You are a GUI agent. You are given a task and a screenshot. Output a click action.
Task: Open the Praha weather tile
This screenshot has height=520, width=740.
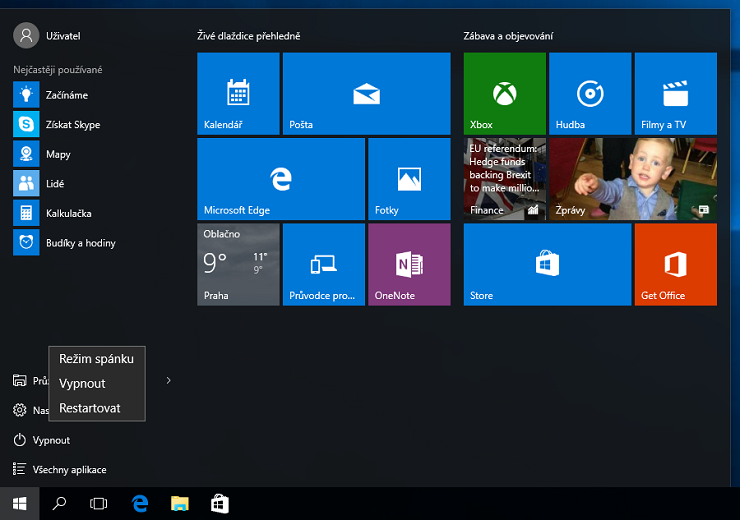click(238, 264)
